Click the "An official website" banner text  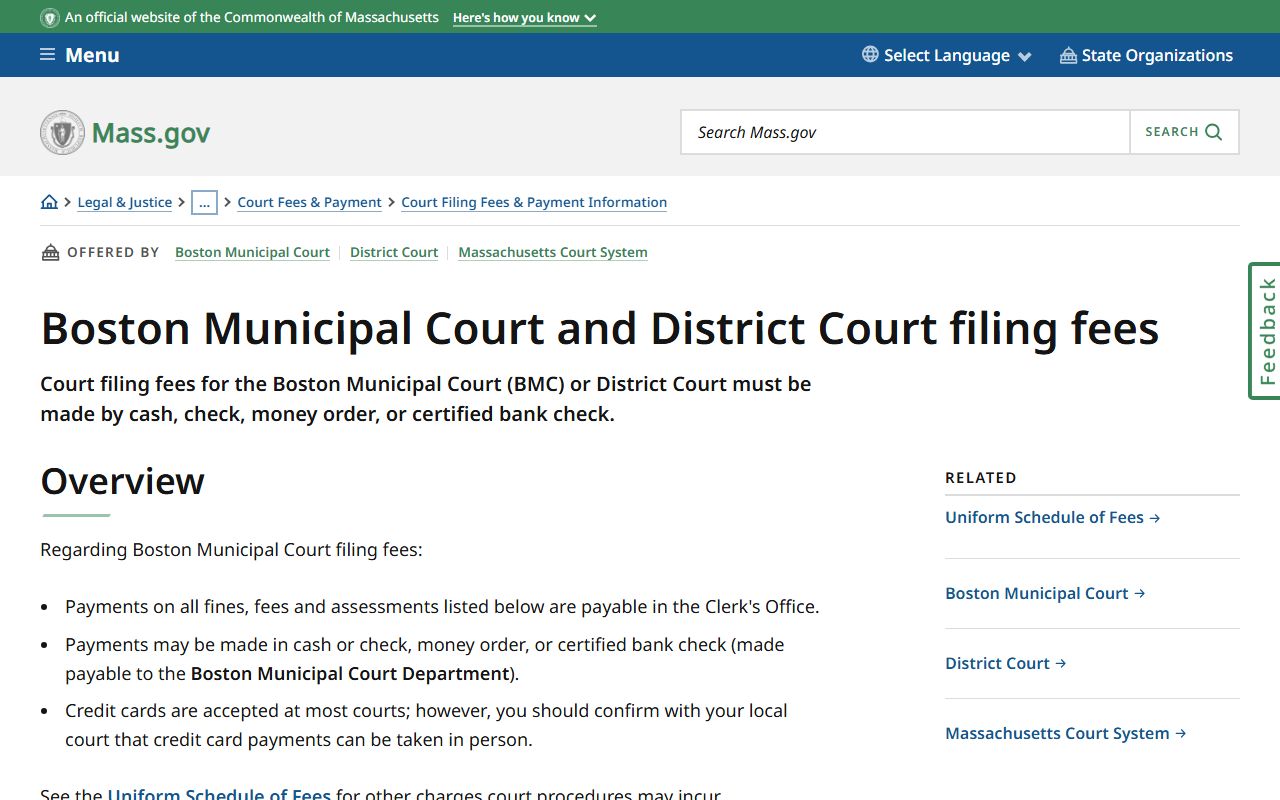tap(252, 18)
